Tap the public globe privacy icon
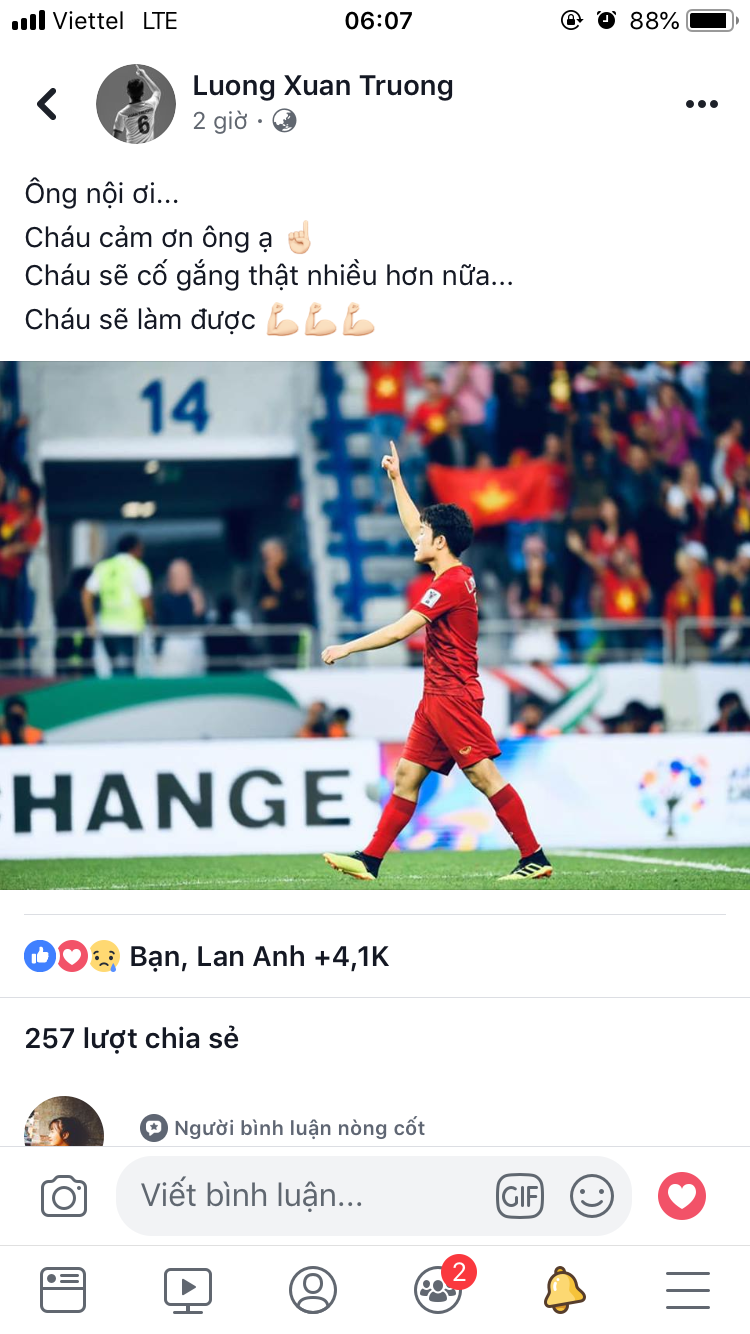 point(284,121)
